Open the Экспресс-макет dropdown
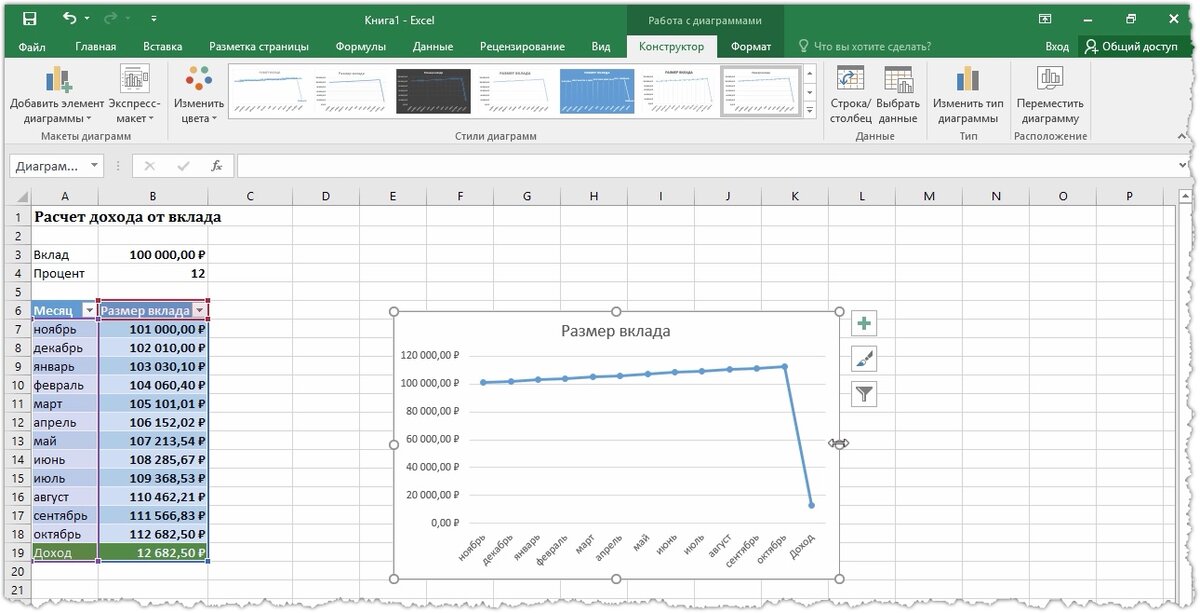Screen dimensions: 1200x613 pos(134,94)
